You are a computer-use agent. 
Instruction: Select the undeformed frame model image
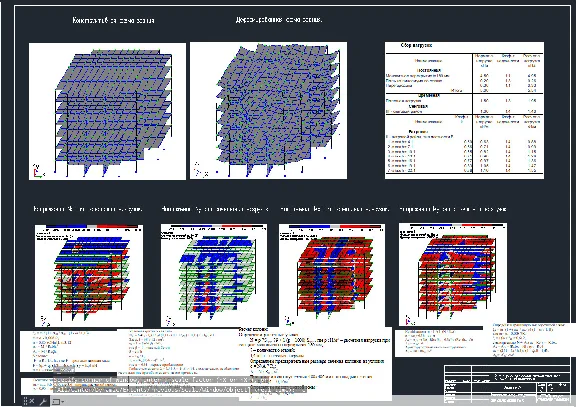[x=107, y=111]
